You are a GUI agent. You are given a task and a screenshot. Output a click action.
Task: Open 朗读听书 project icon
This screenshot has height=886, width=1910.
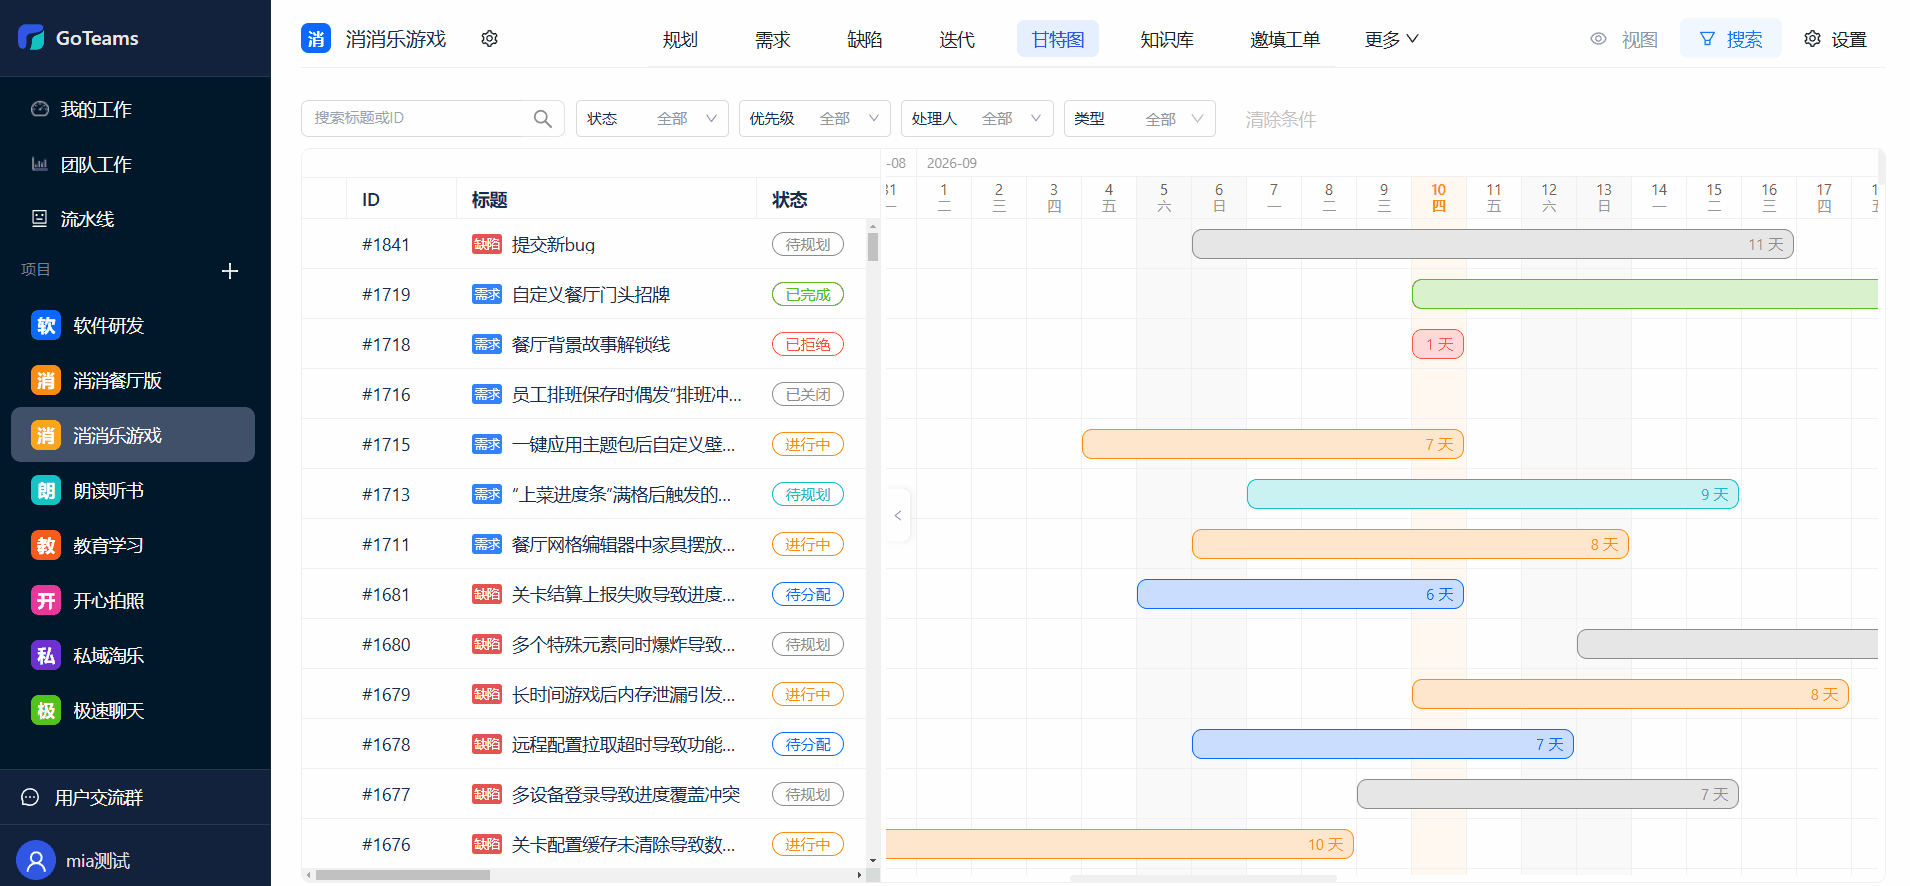(46, 491)
